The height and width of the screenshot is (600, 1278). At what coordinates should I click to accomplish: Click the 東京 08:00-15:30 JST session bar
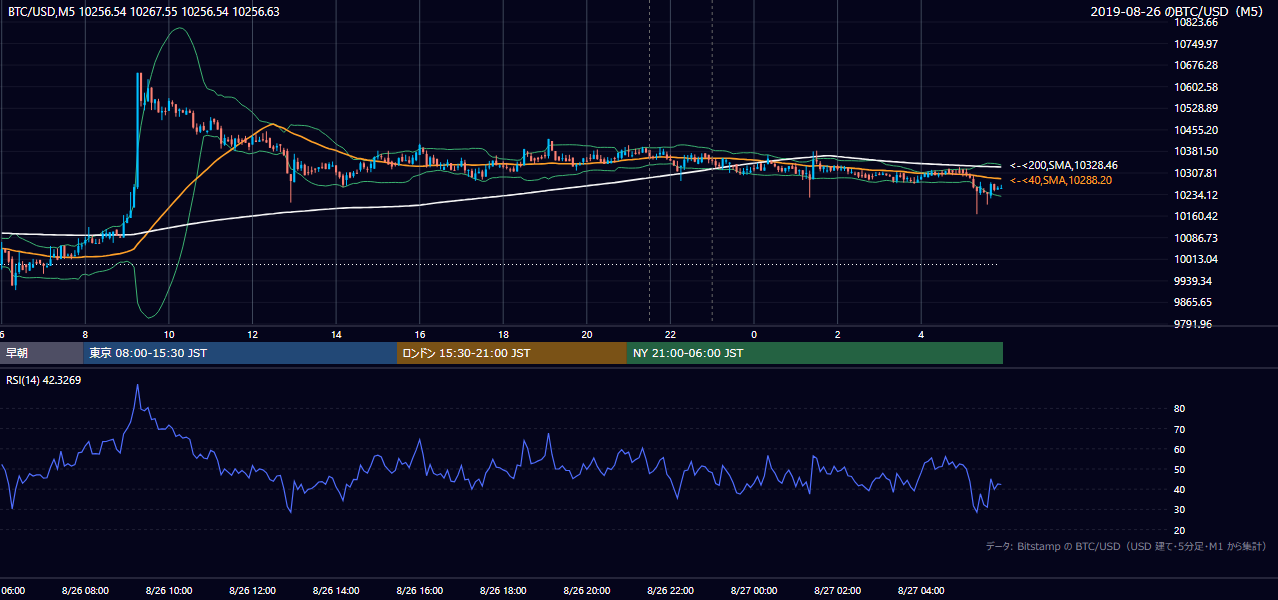pos(240,353)
